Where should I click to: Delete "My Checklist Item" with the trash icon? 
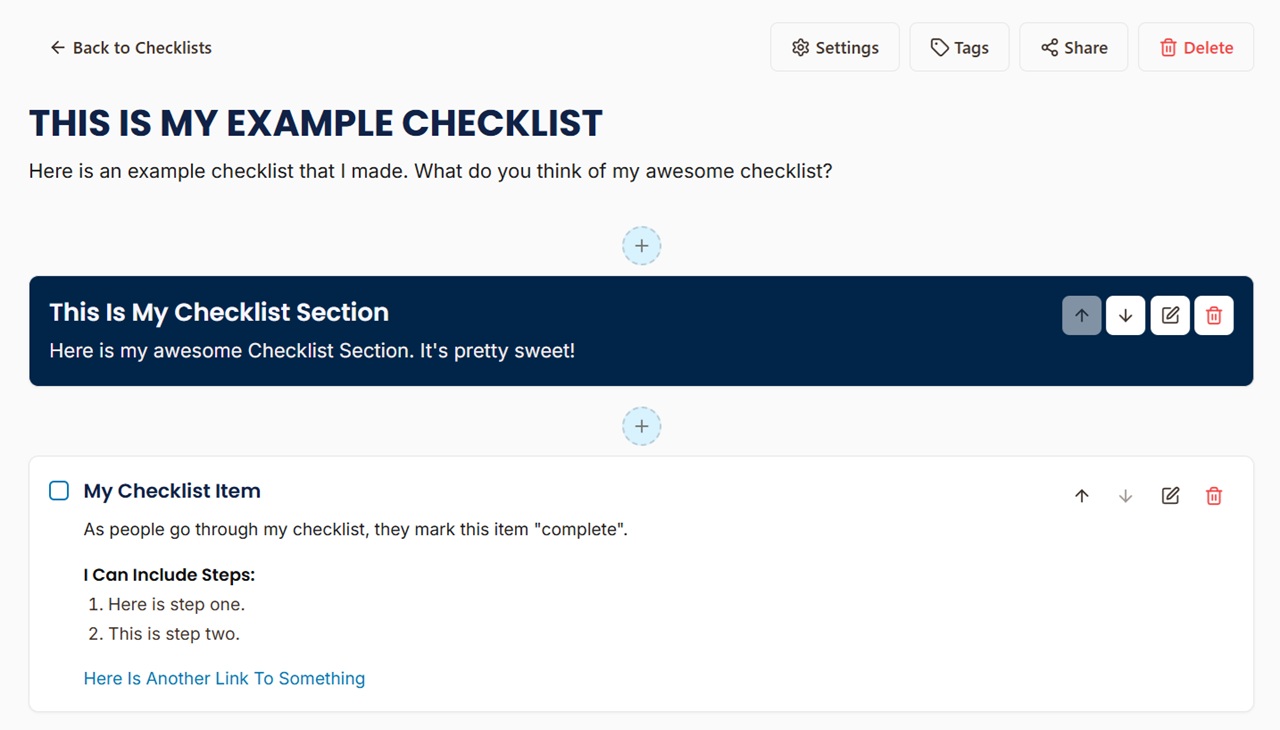pyautogui.click(x=1213, y=495)
